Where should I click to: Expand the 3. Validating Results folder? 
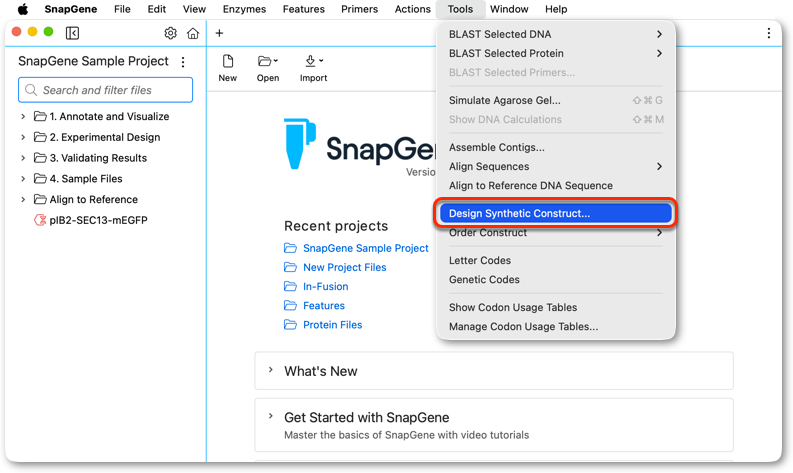(x=23, y=158)
